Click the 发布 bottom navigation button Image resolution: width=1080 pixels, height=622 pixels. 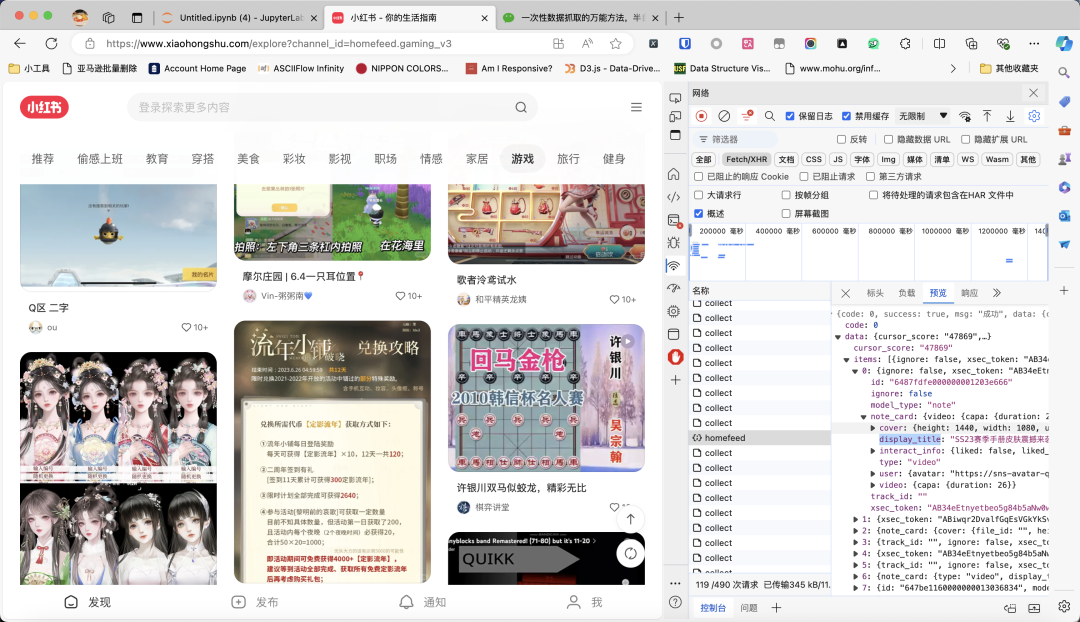click(255, 602)
